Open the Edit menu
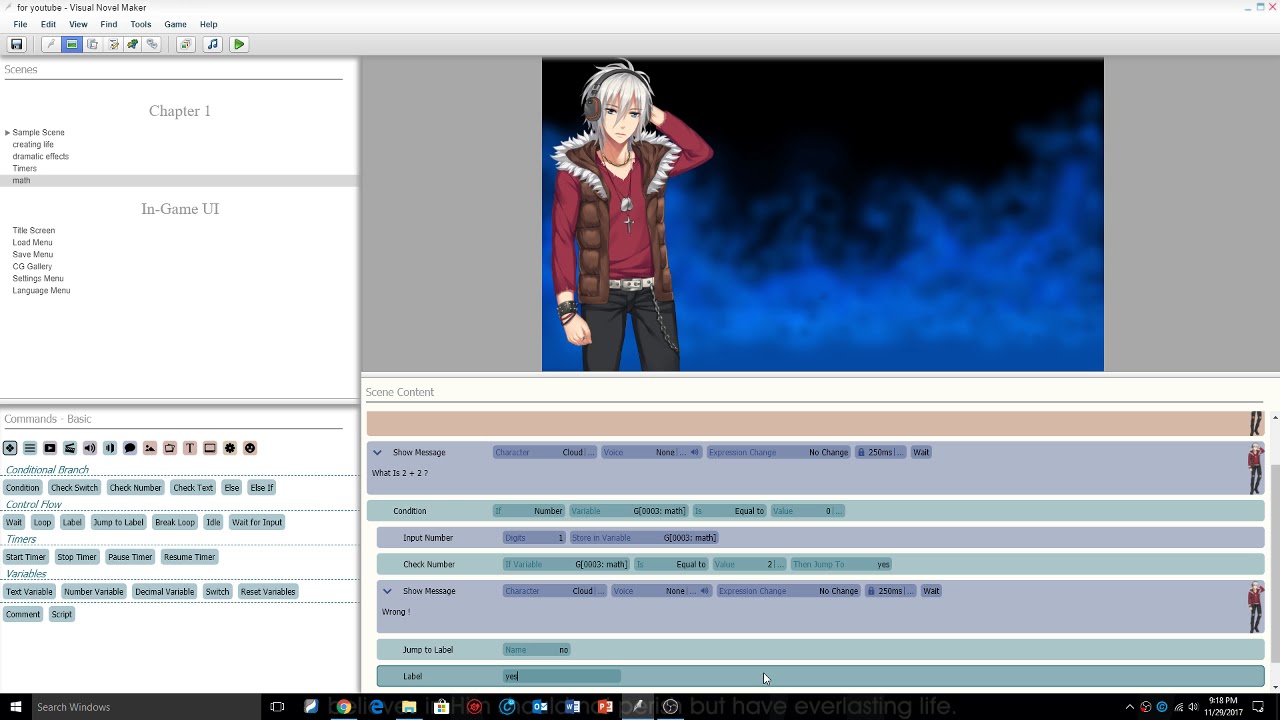 click(x=48, y=24)
